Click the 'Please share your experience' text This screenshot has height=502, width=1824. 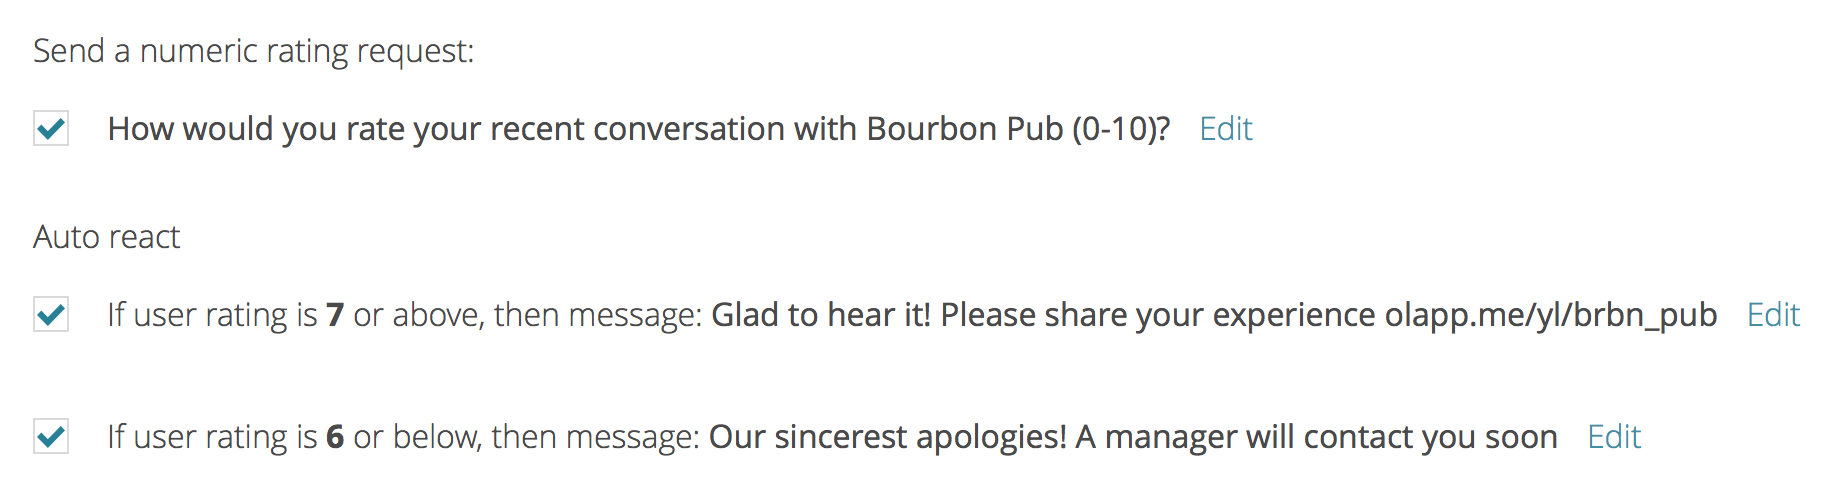pos(1157,315)
